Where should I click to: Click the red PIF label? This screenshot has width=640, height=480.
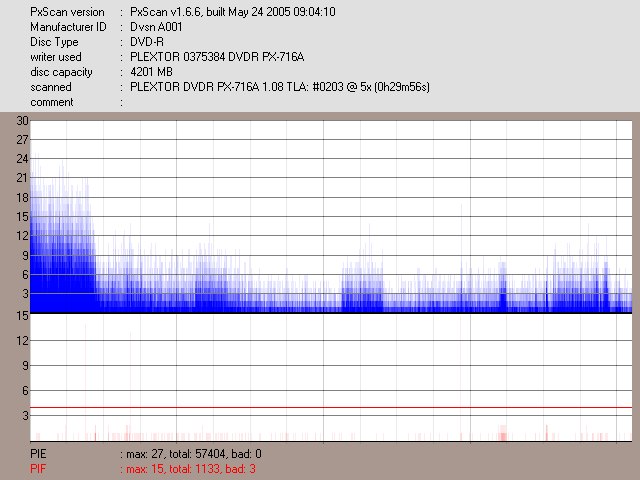[38, 469]
